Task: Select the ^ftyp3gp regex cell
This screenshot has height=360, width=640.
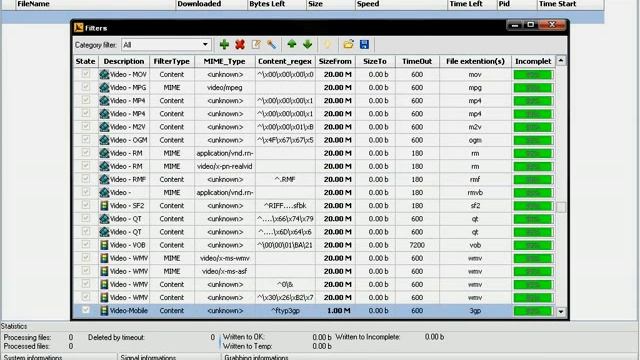Action: (x=285, y=311)
